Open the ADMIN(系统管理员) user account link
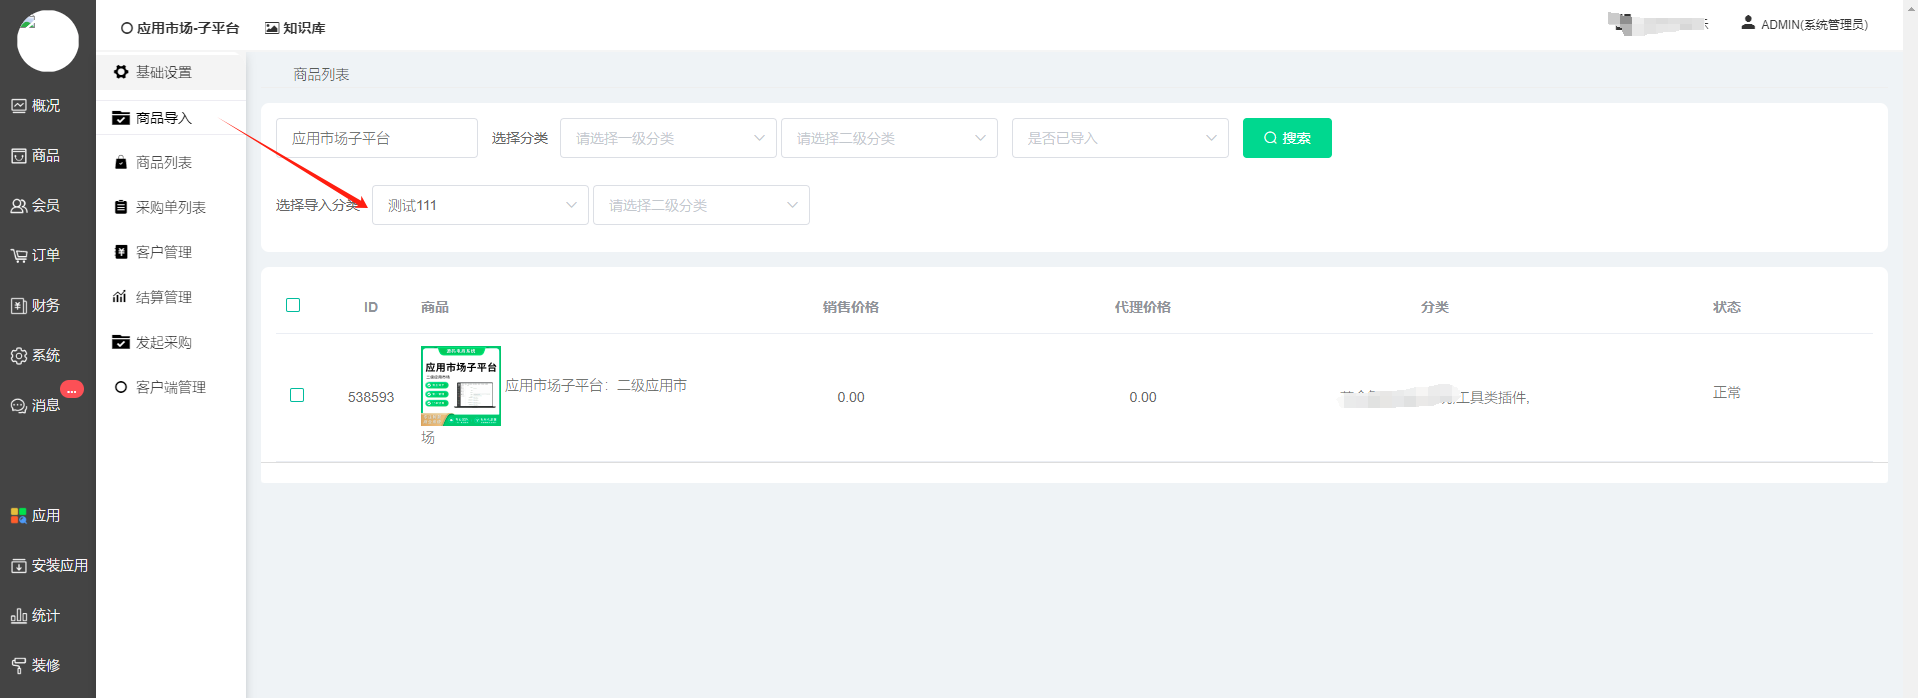Image resolution: width=1918 pixels, height=698 pixels. pos(1804,24)
